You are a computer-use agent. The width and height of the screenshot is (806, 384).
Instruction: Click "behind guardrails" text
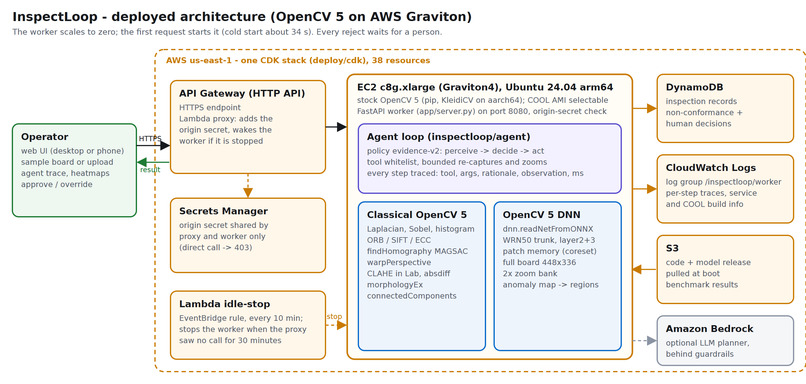[699, 354]
